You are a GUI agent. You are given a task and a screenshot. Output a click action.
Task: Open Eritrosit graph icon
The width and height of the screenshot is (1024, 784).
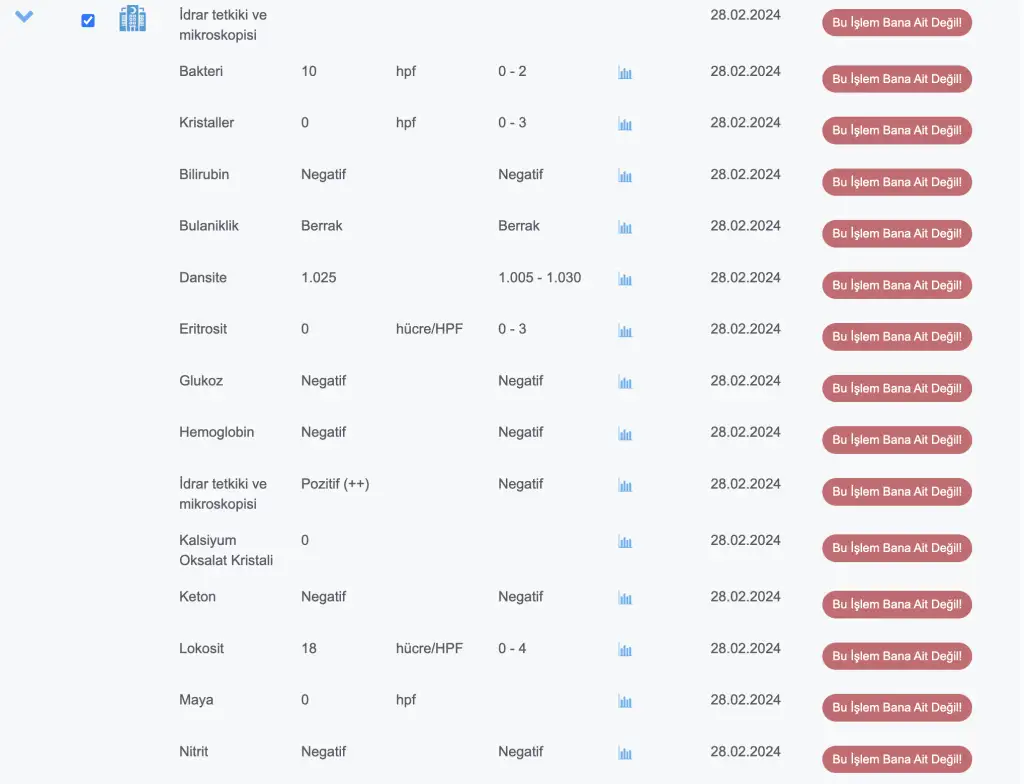(625, 330)
